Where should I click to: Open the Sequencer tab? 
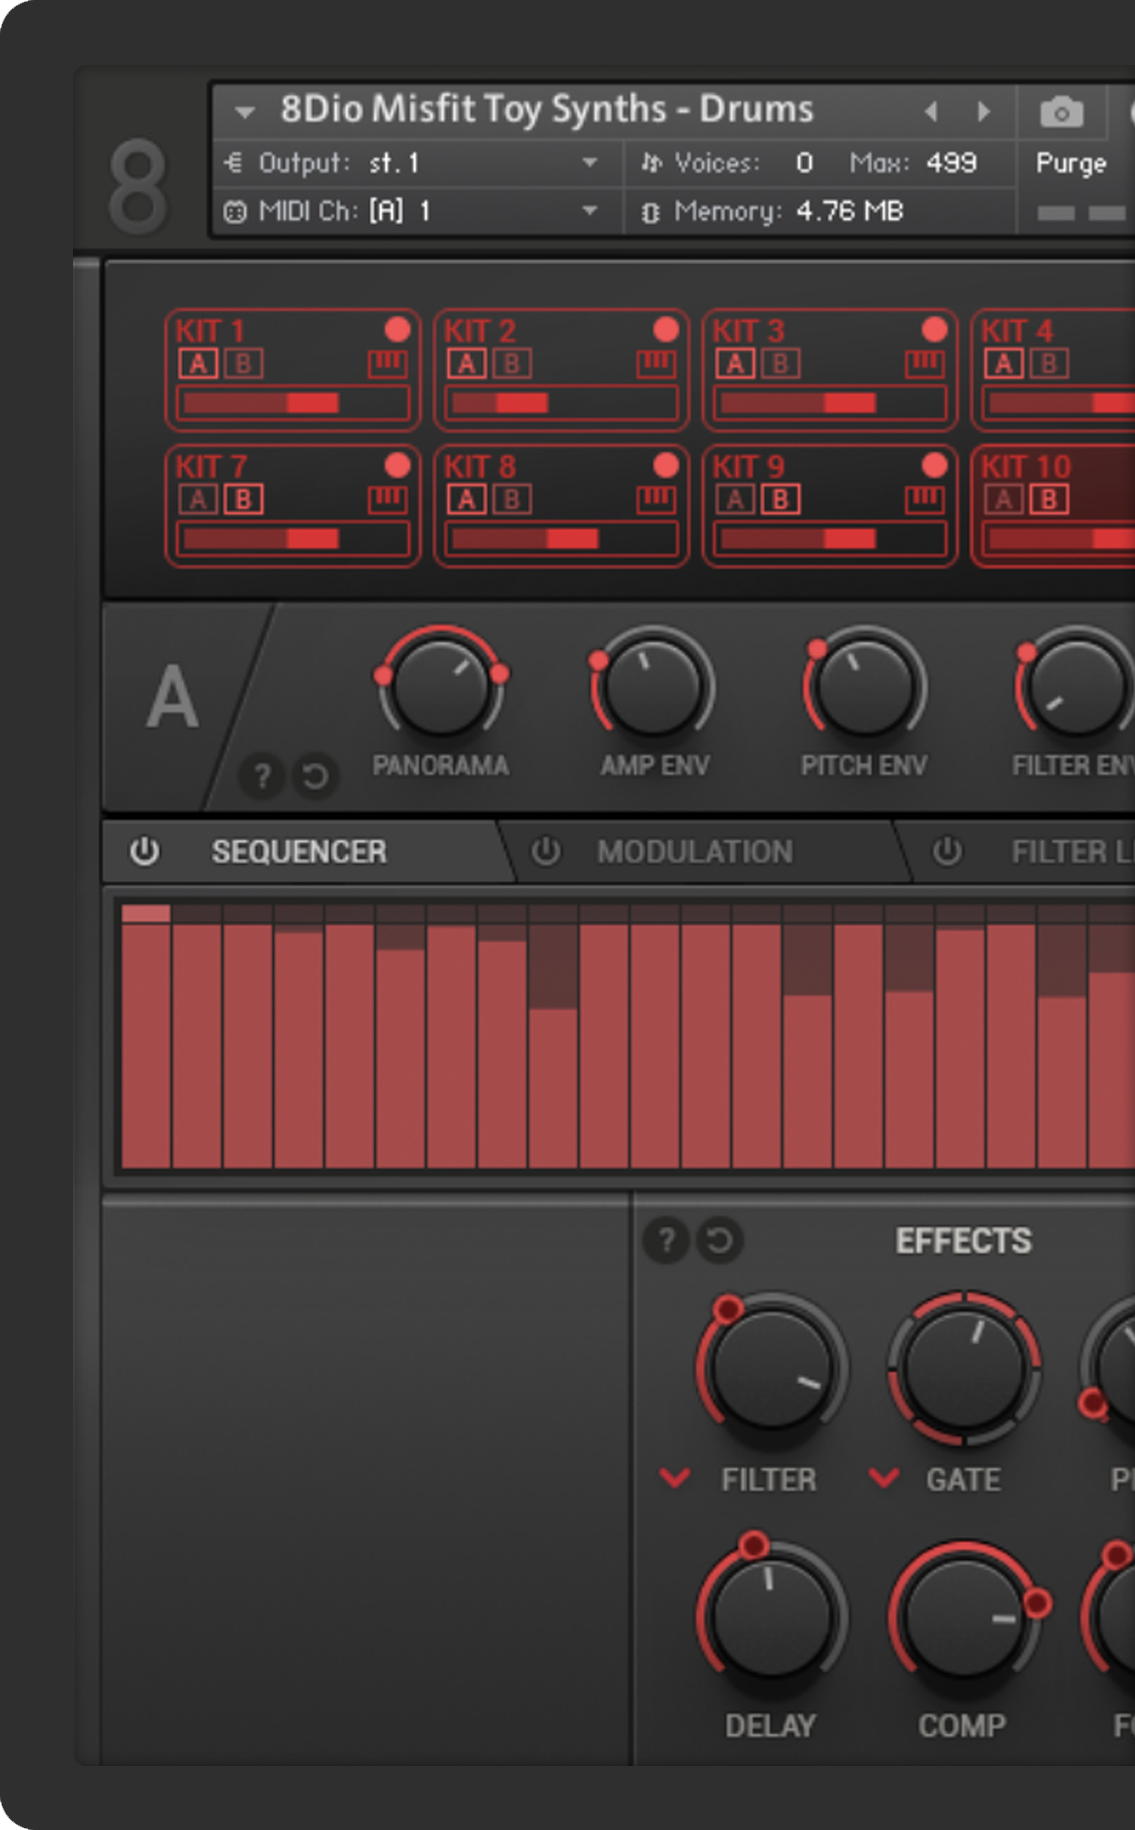pyautogui.click(x=298, y=851)
